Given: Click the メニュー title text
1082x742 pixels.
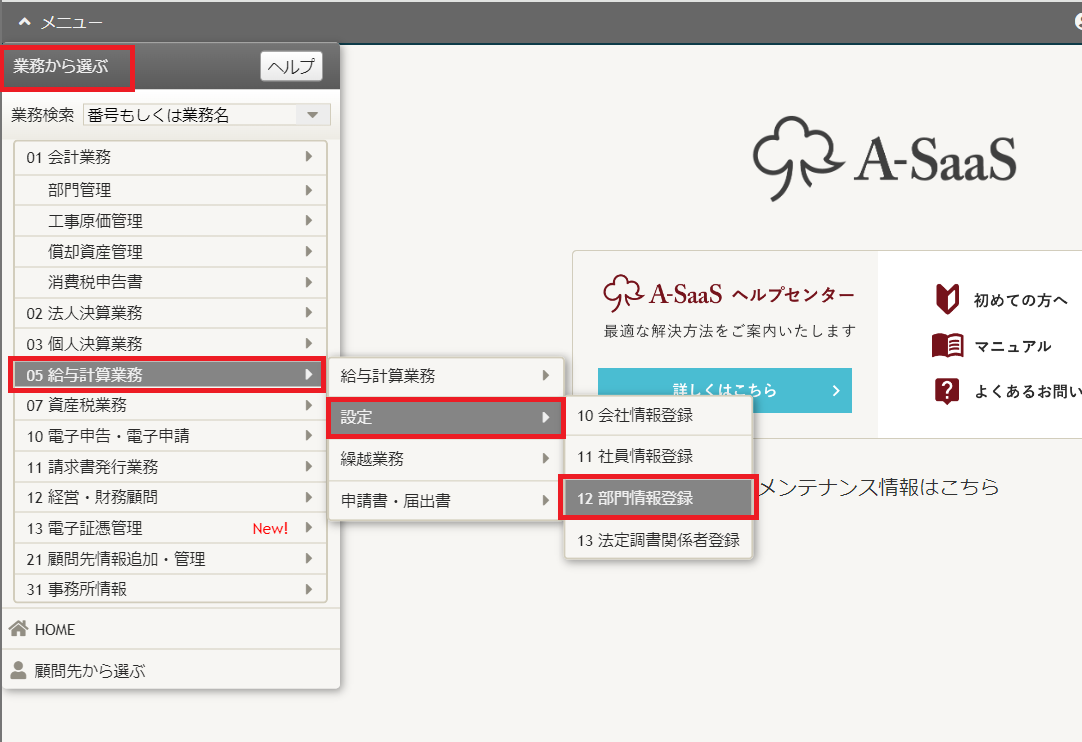Looking at the screenshot, I should [x=71, y=23].
